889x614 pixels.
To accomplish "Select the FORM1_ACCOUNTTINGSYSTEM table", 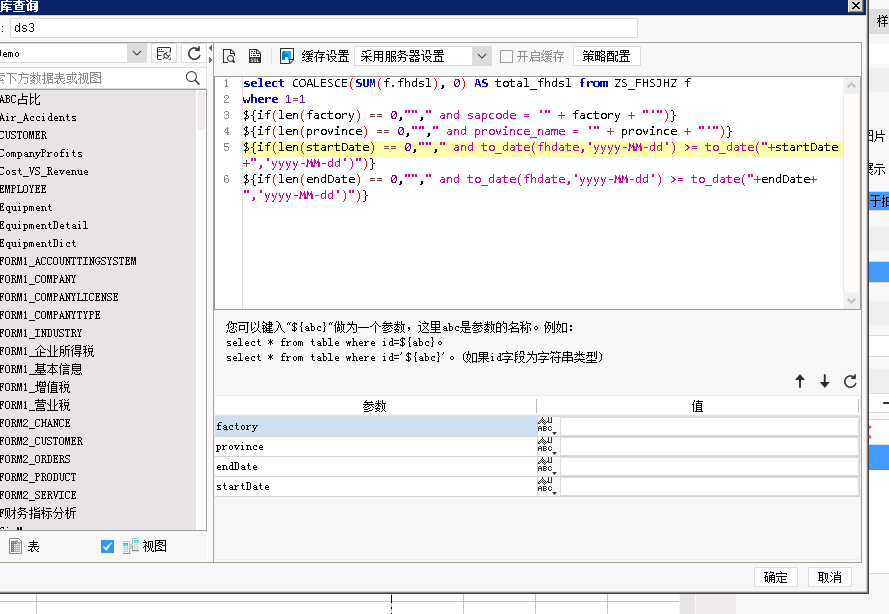I will click(68, 261).
